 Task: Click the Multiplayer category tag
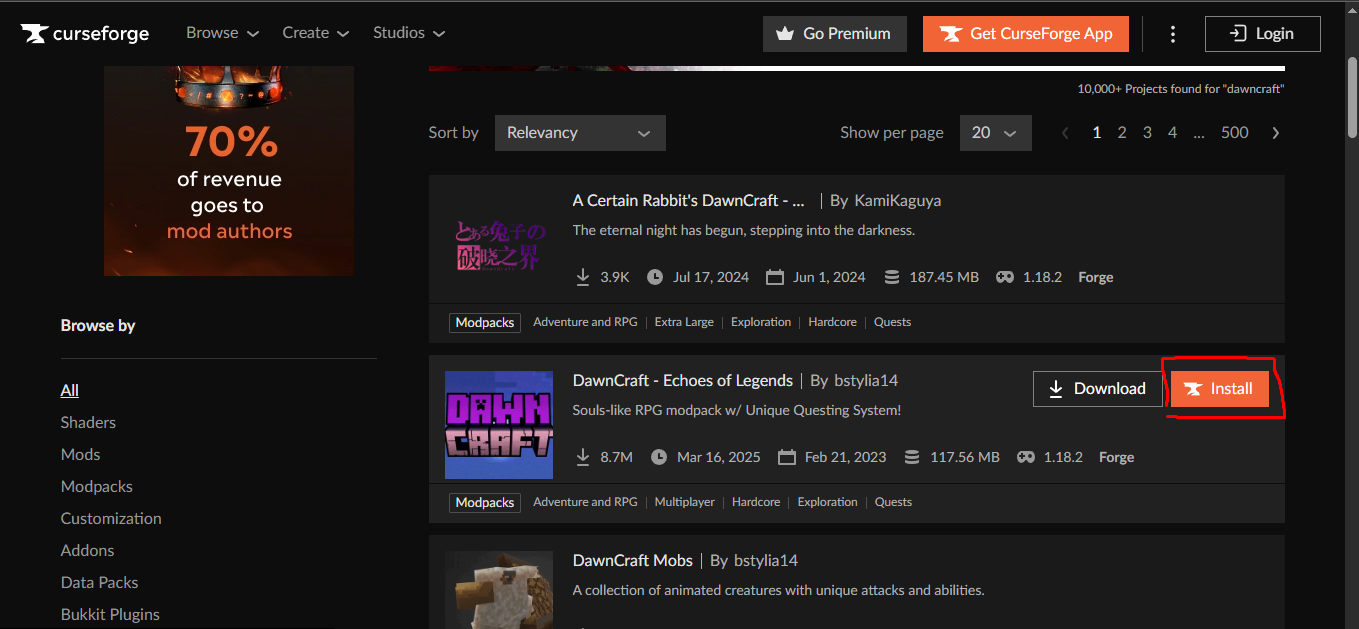(x=685, y=502)
